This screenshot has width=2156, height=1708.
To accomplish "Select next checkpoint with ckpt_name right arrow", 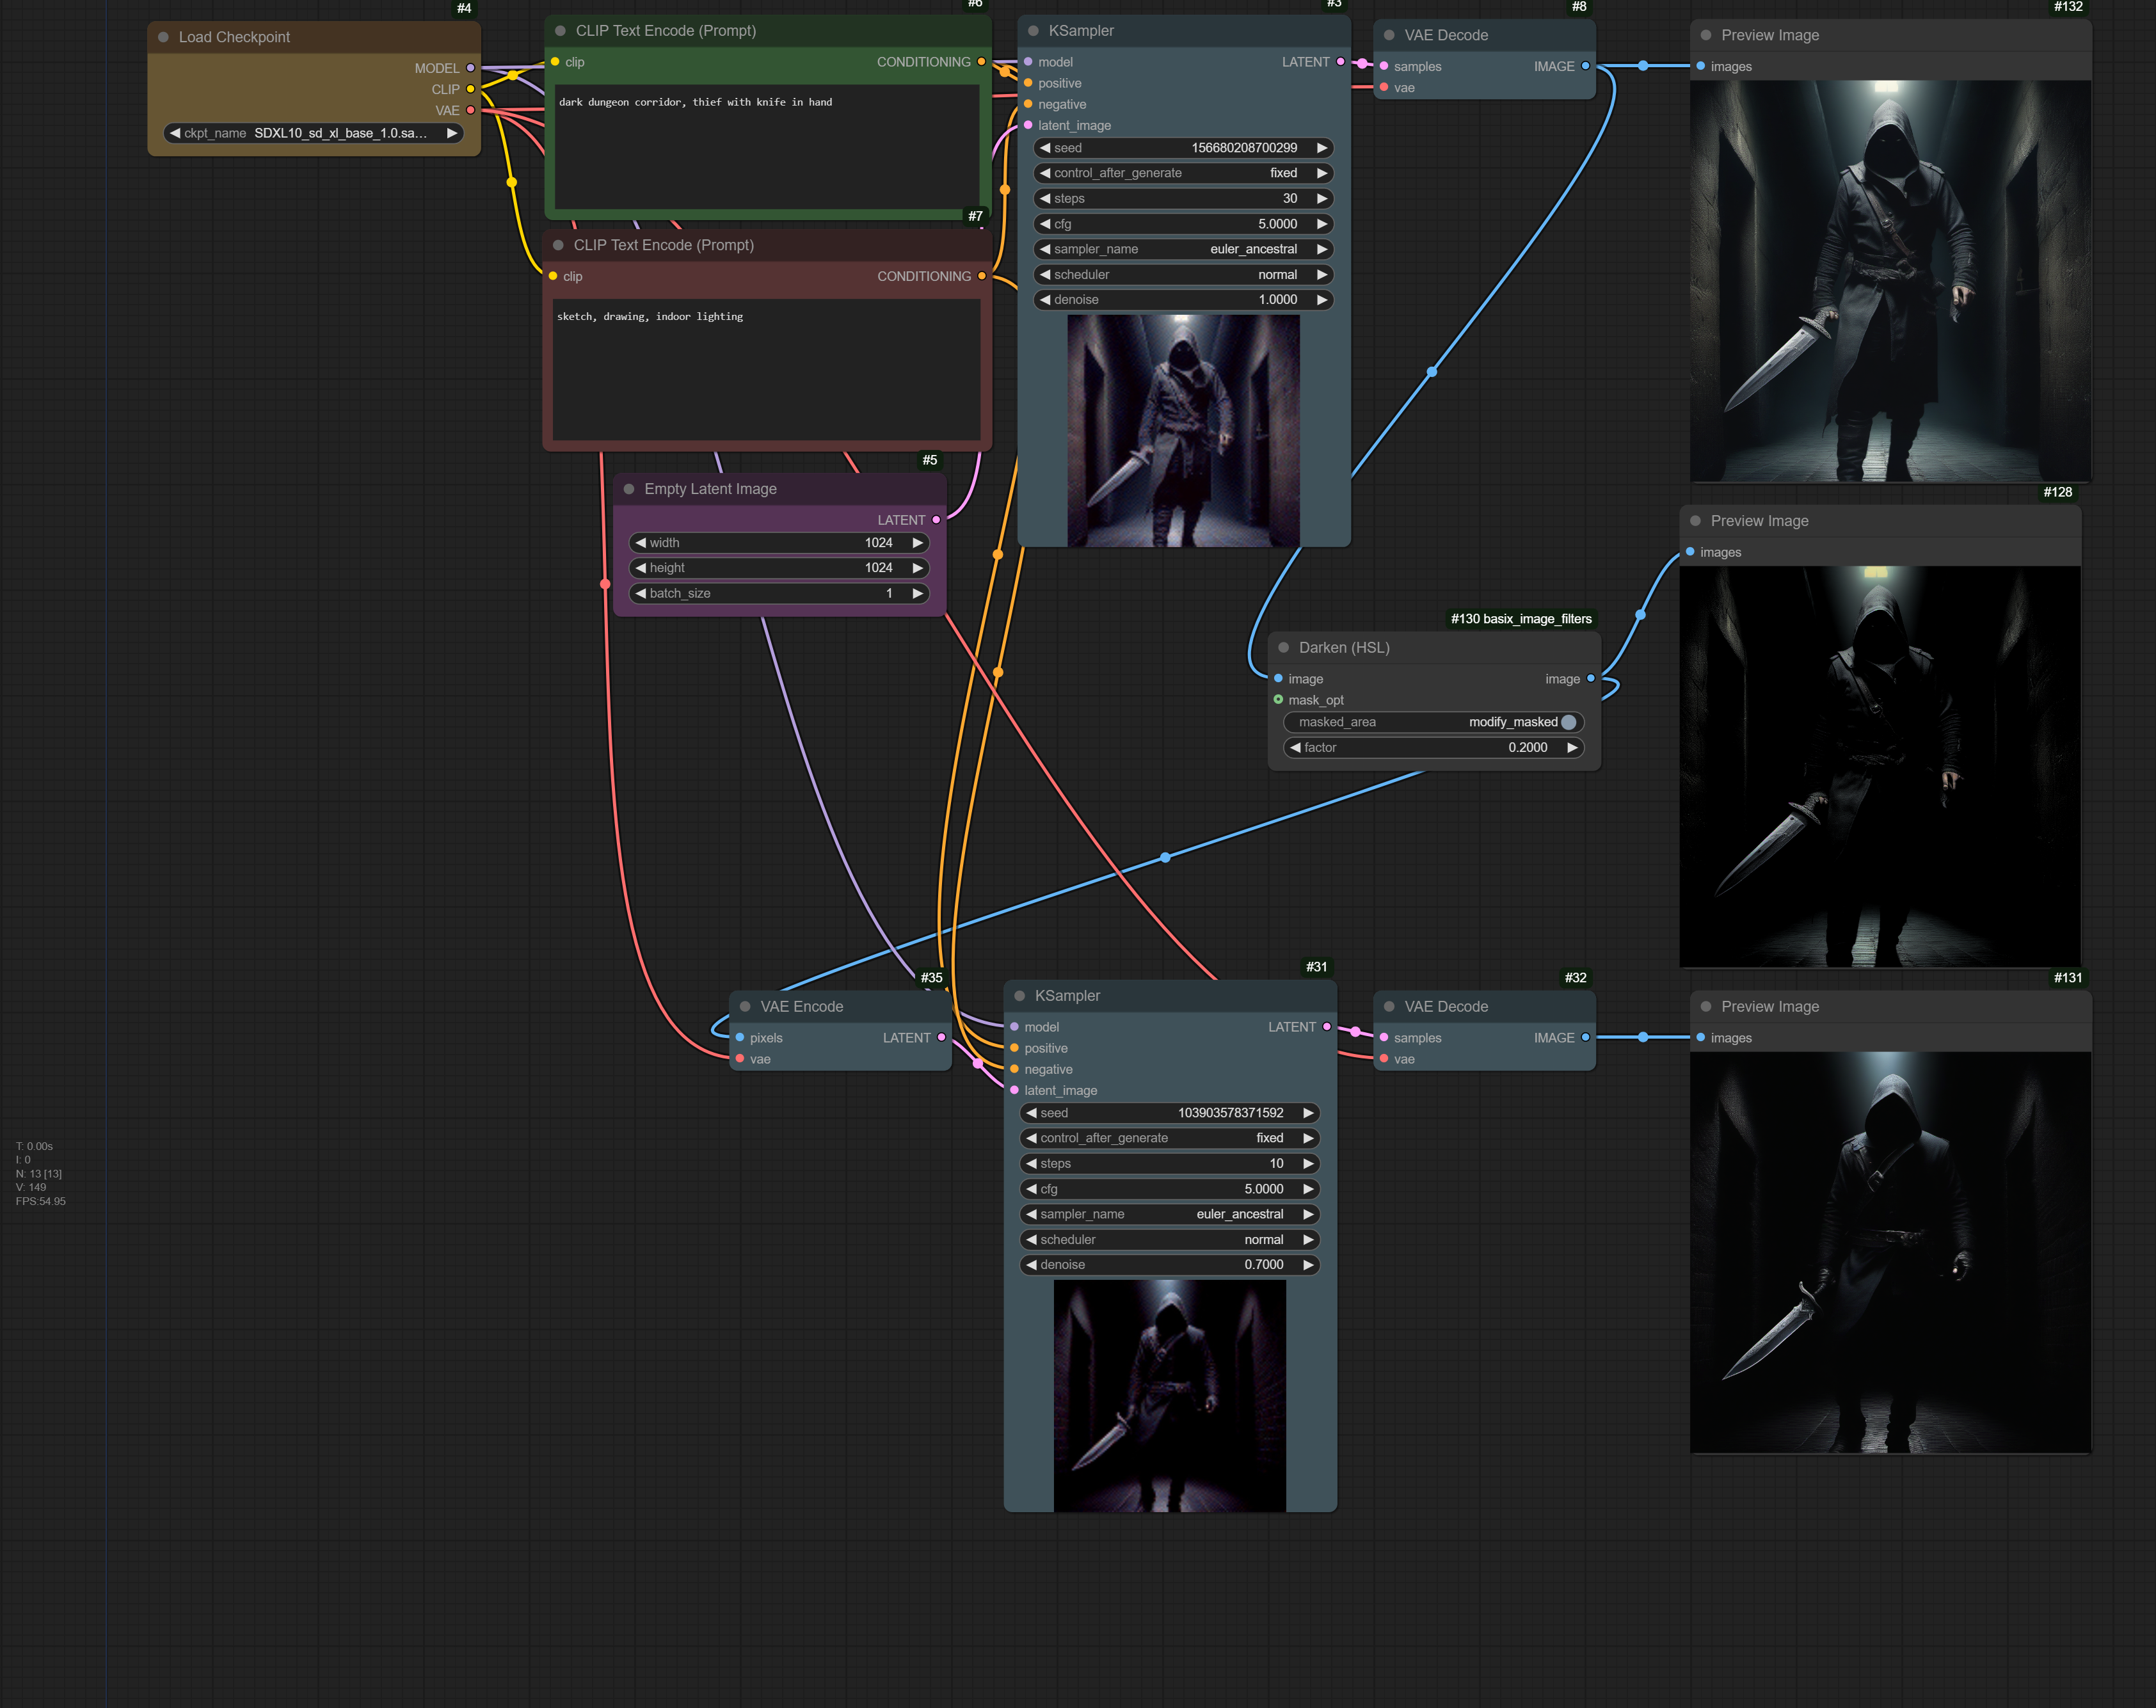I will pyautogui.click(x=452, y=133).
